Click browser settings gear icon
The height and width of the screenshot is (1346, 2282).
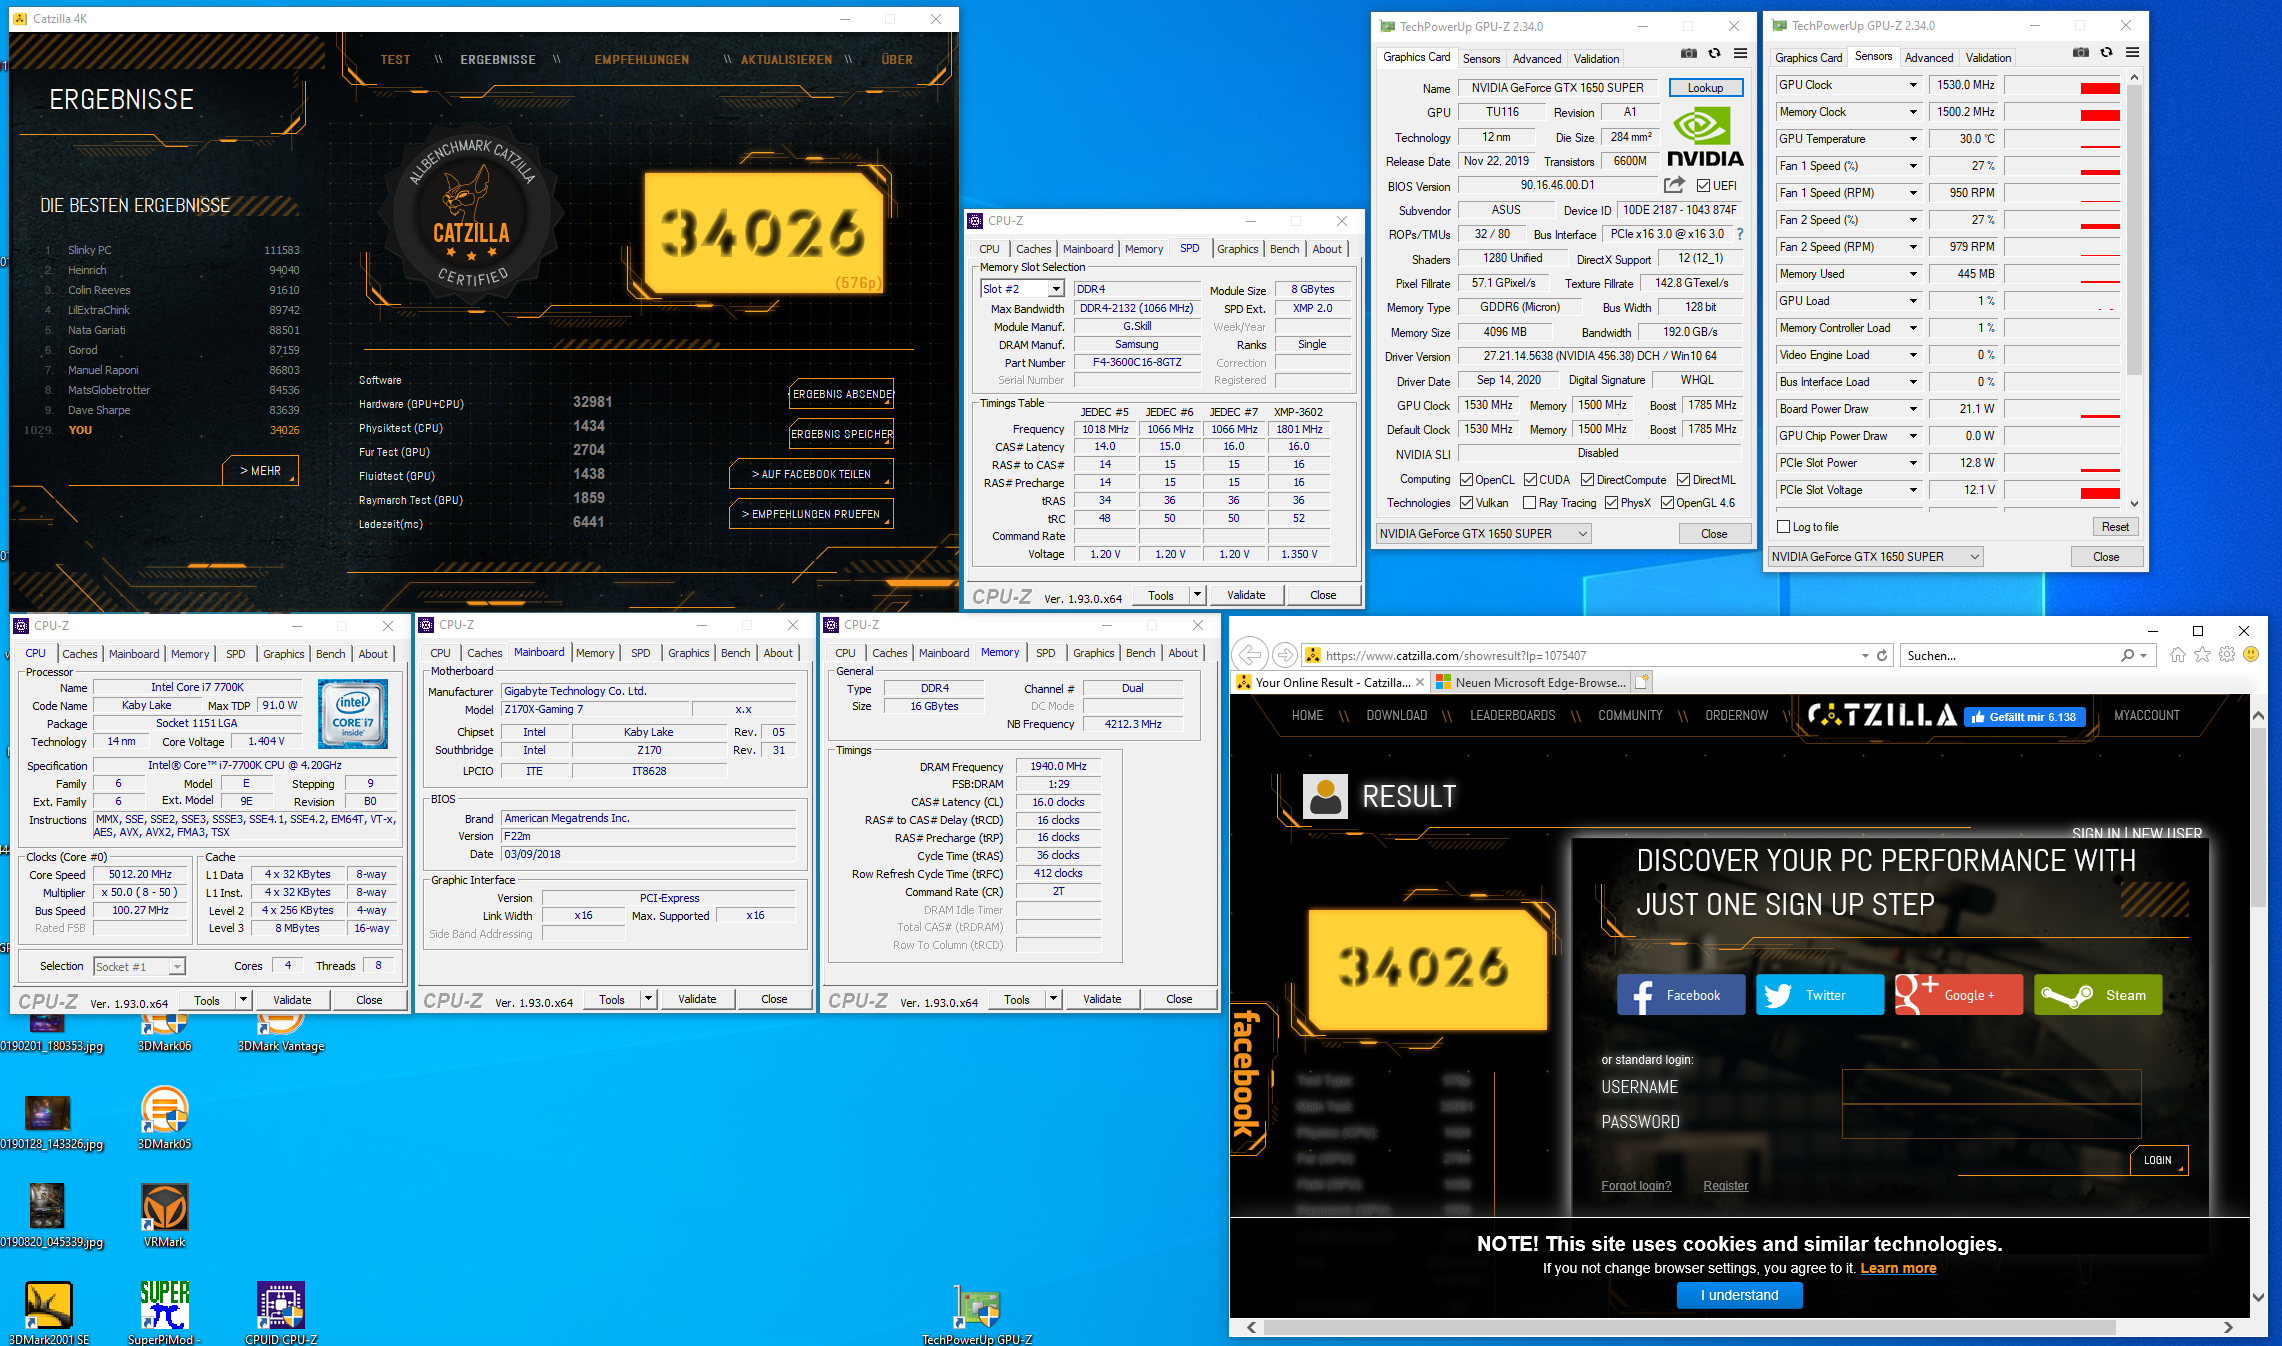click(x=2227, y=655)
